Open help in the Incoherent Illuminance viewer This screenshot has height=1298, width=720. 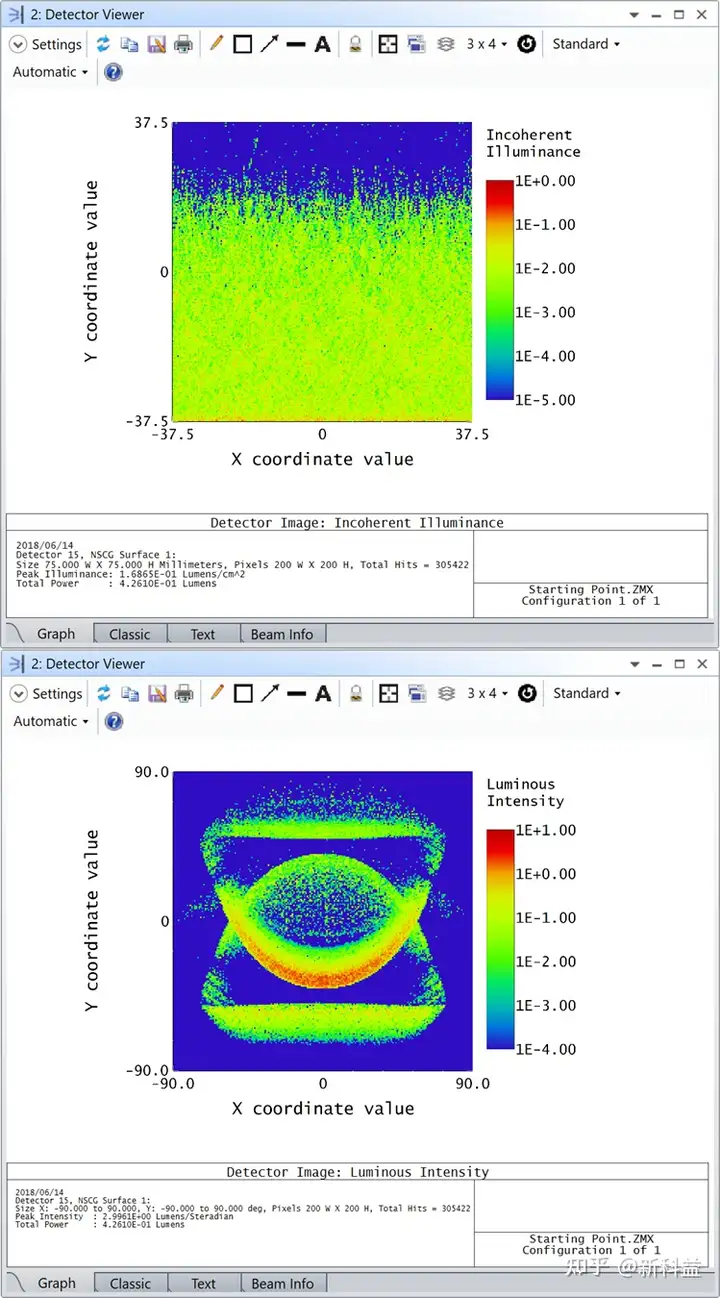coord(114,72)
